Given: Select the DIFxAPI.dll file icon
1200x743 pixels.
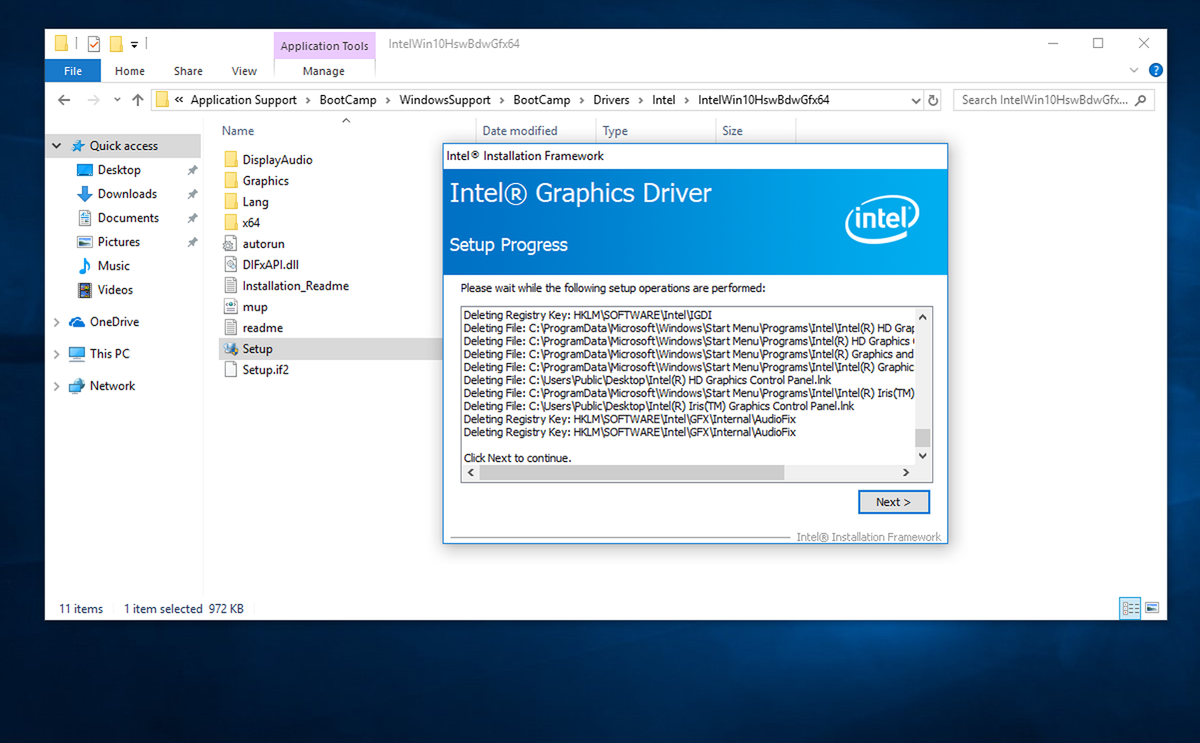Looking at the screenshot, I should click(x=231, y=265).
